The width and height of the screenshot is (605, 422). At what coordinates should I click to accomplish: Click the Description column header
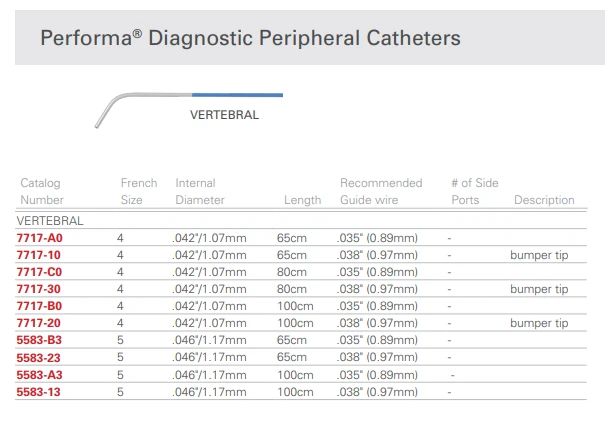pyautogui.click(x=544, y=200)
